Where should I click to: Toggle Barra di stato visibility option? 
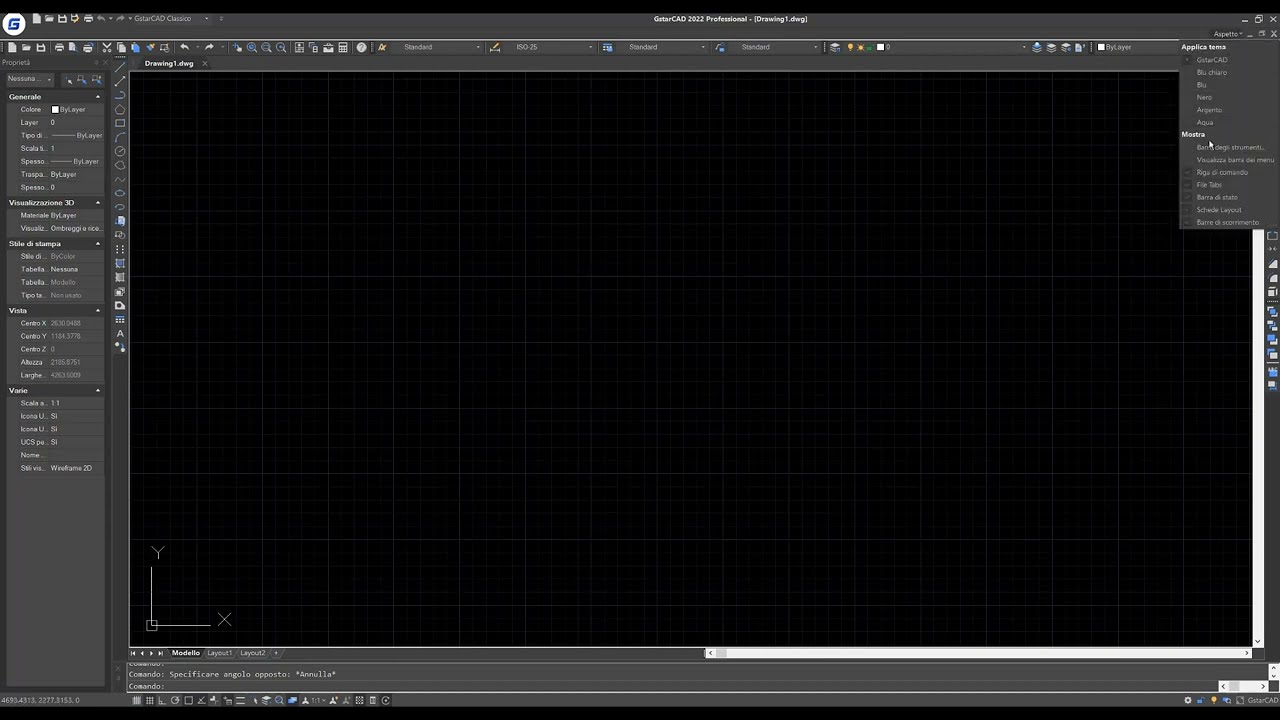(x=1216, y=197)
